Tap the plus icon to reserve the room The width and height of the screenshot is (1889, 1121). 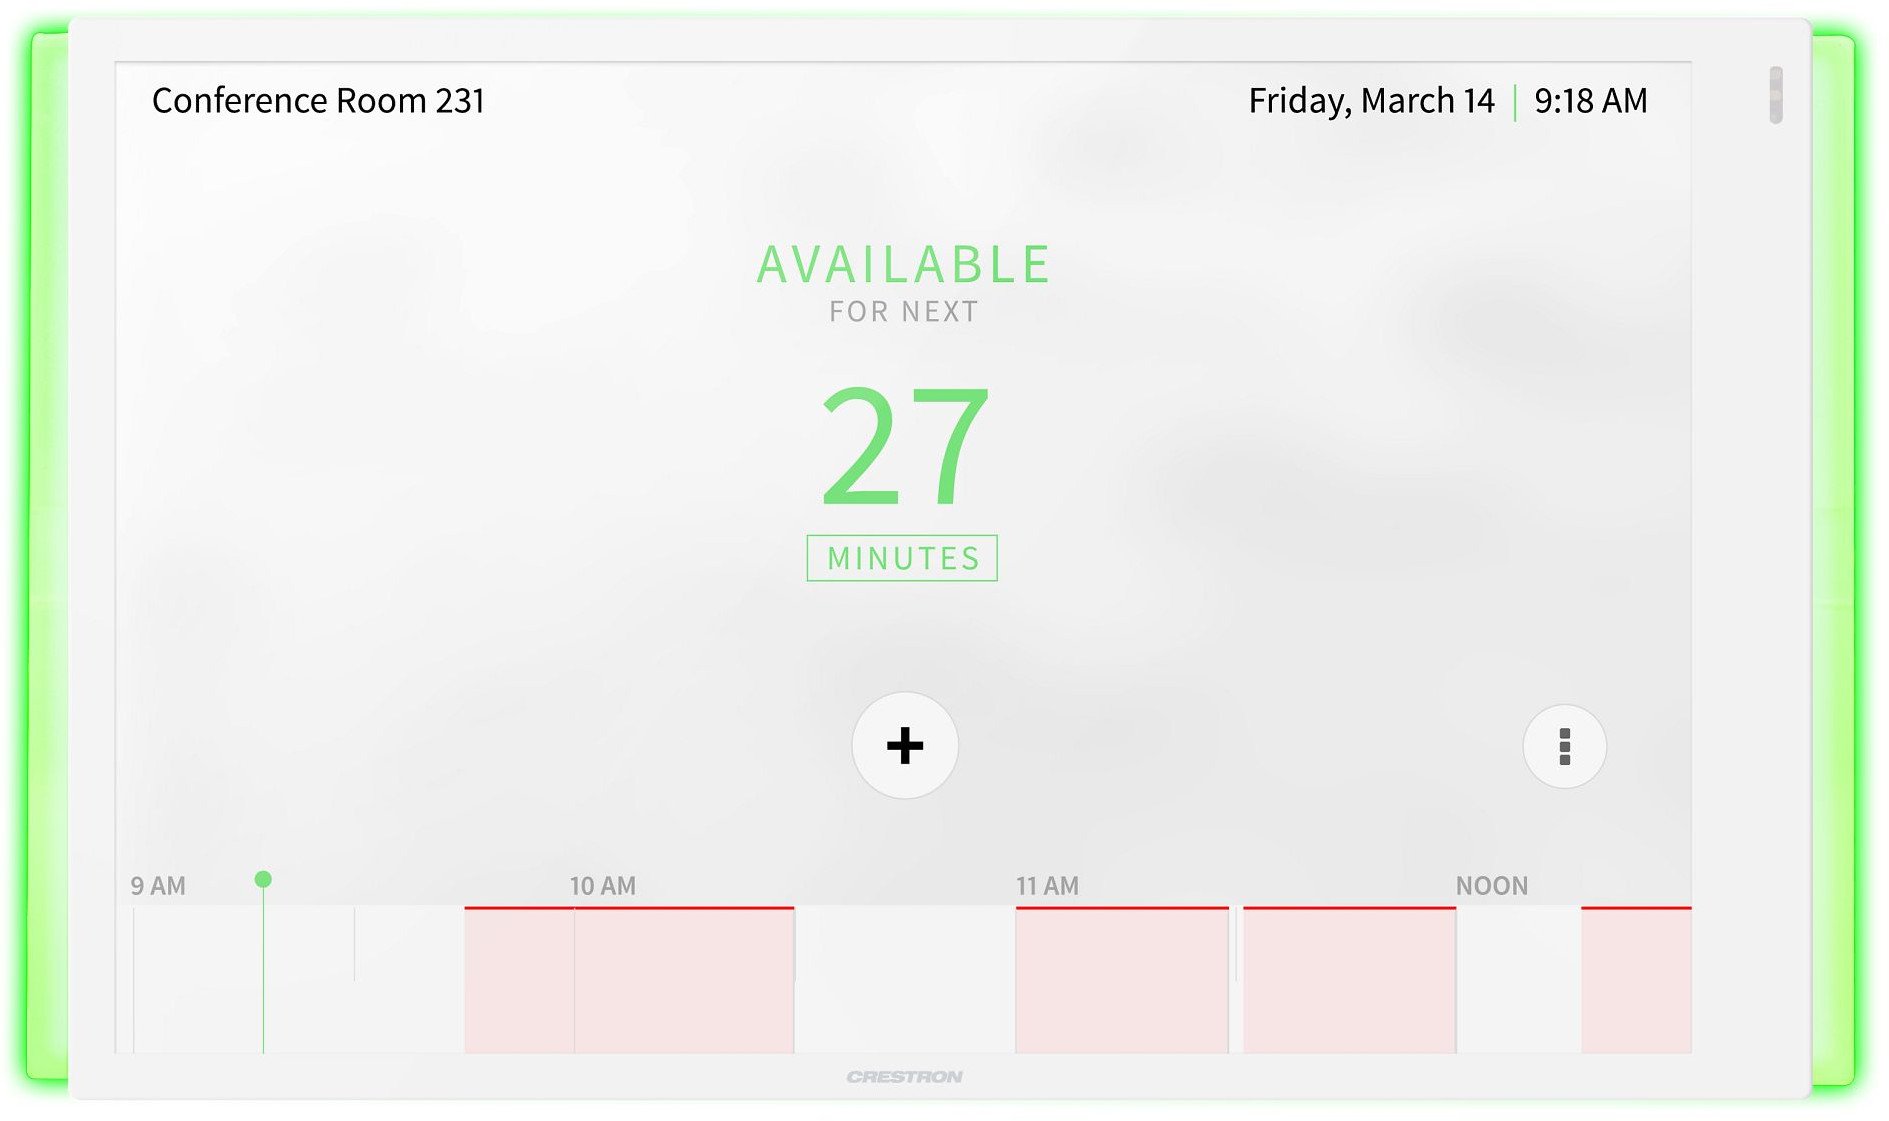point(904,745)
